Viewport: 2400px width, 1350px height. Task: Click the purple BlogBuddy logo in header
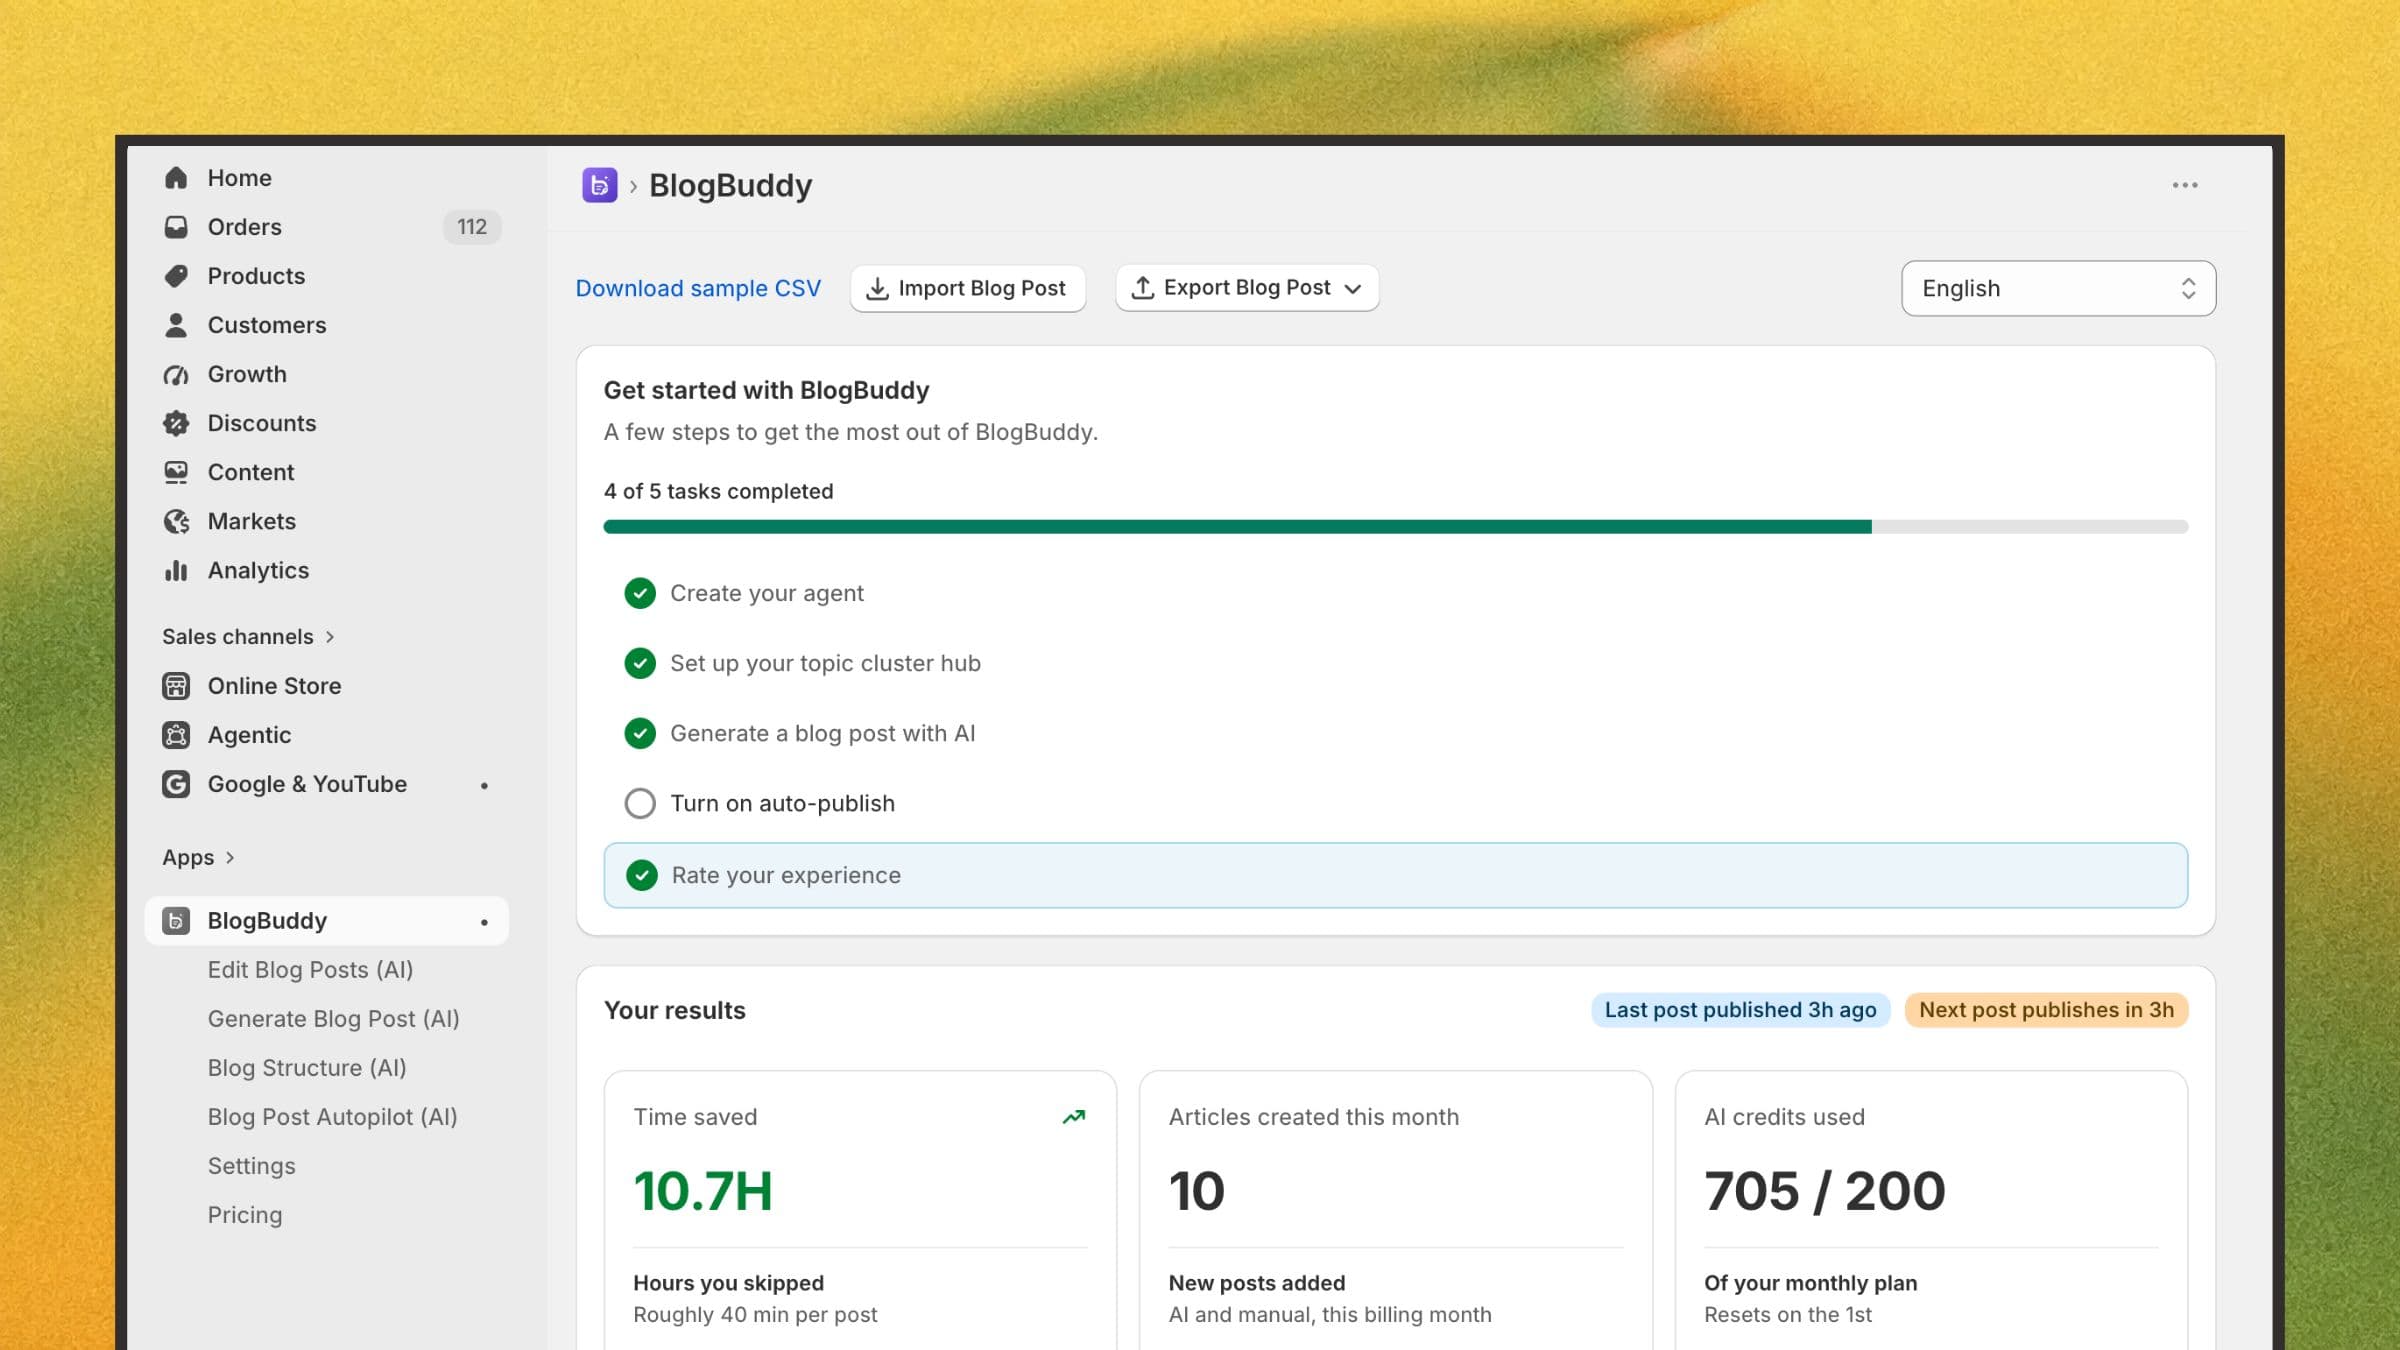pyautogui.click(x=600, y=185)
